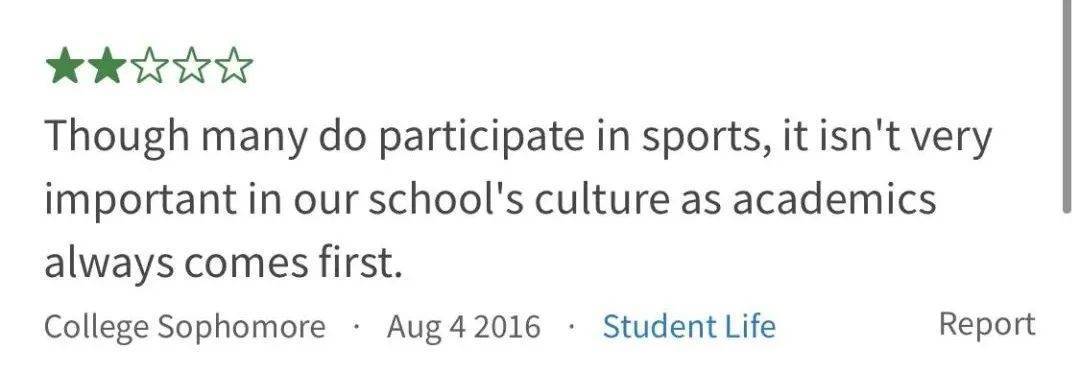
Task: Click the dot separator after College Sophomore
Action: coord(356,327)
